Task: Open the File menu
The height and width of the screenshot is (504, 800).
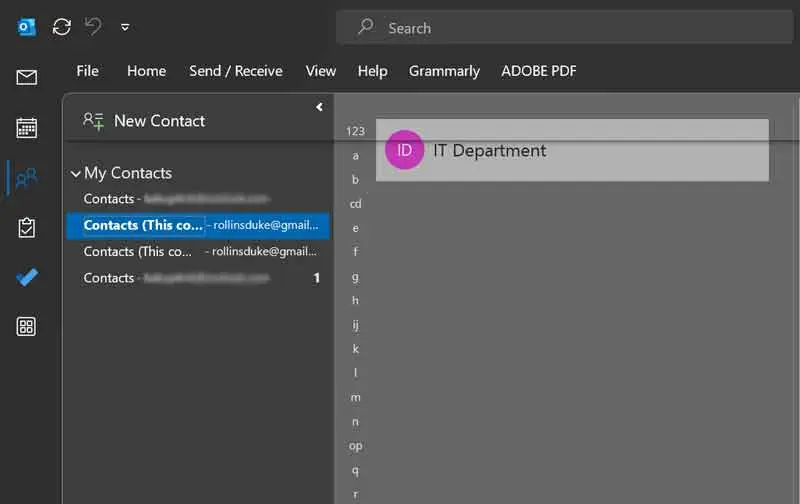Action: pos(88,71)
